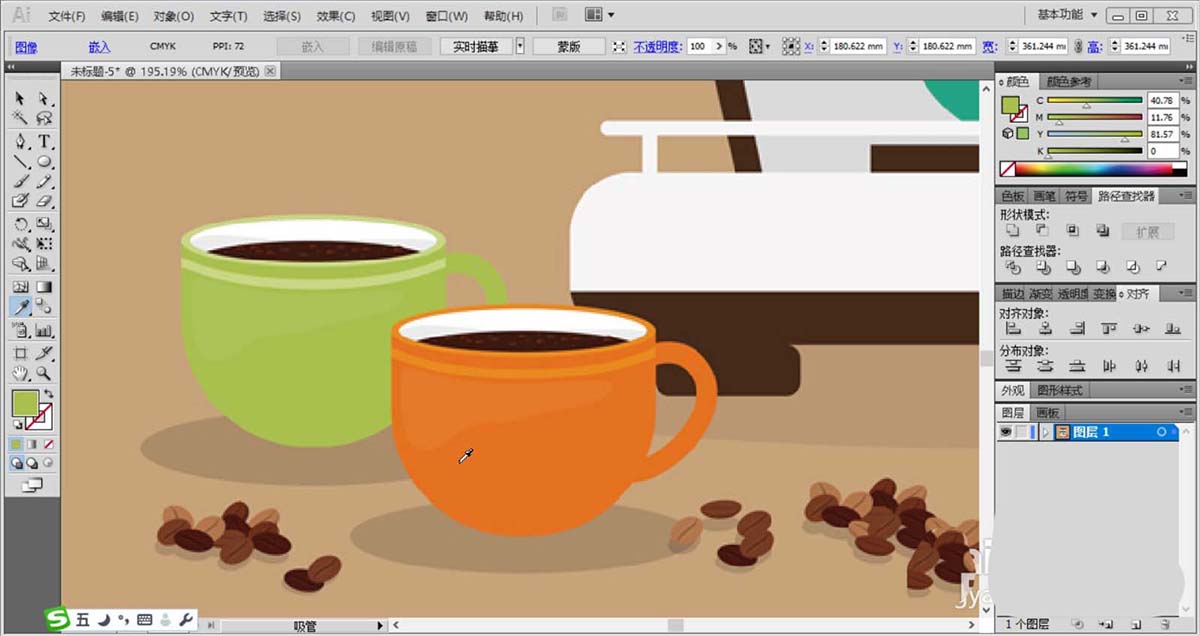Expand 图层 1 disclosure triangle

click(x=1045, y=432)
